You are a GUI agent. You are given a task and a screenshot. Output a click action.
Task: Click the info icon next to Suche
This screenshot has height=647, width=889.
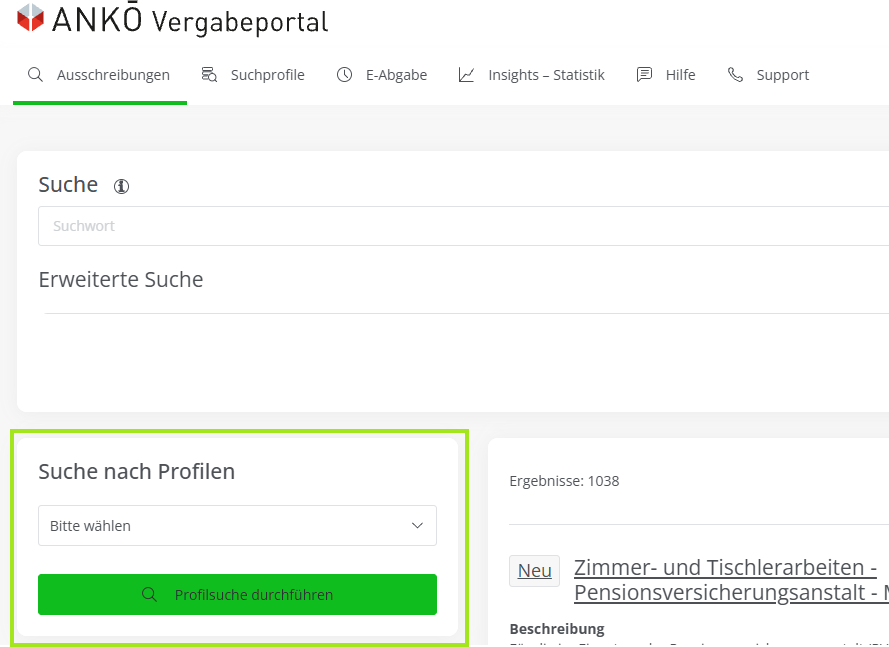pyautogui.click(x=122, y=186)
